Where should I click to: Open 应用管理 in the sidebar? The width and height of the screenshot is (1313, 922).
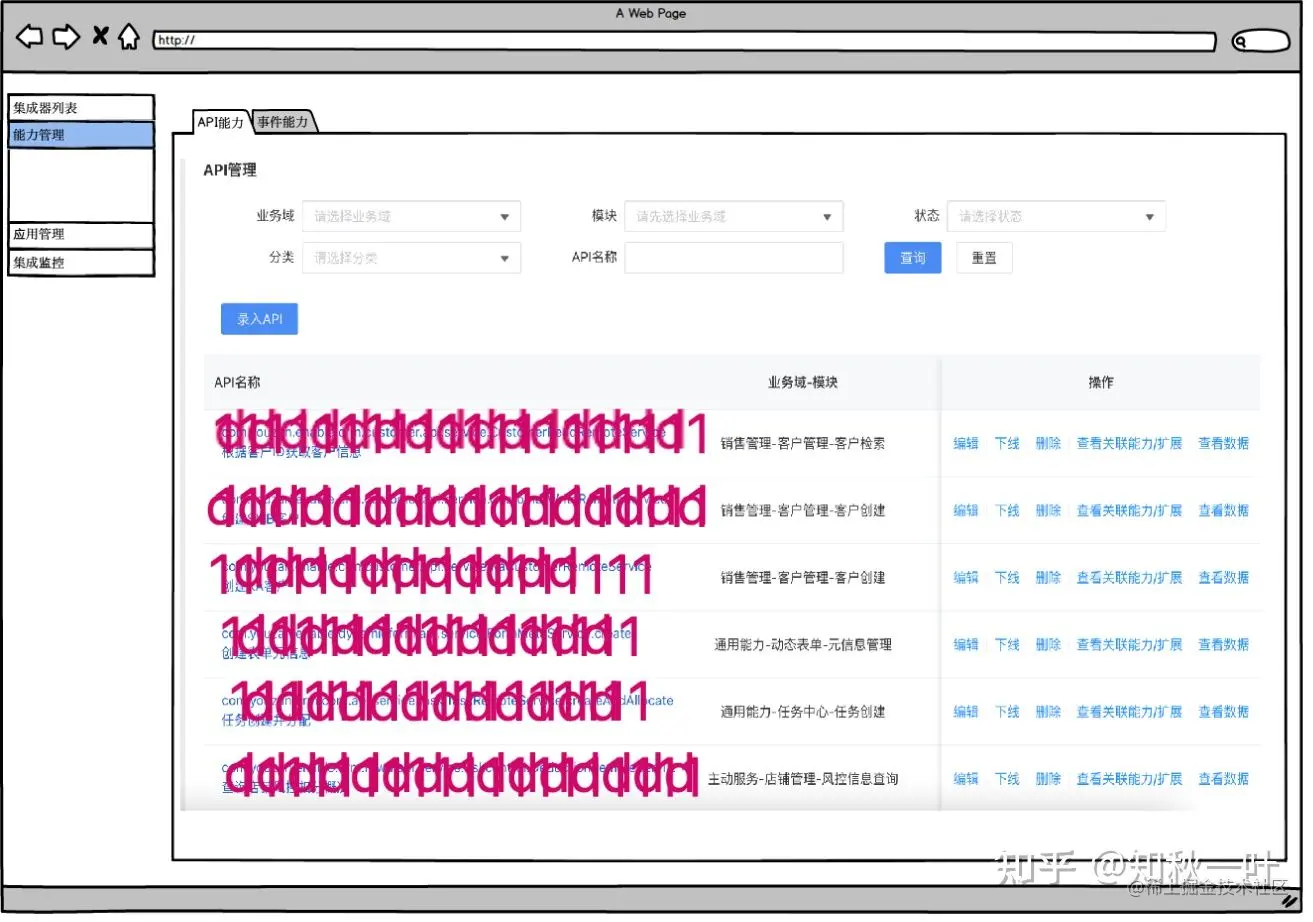tap(81, 235)
